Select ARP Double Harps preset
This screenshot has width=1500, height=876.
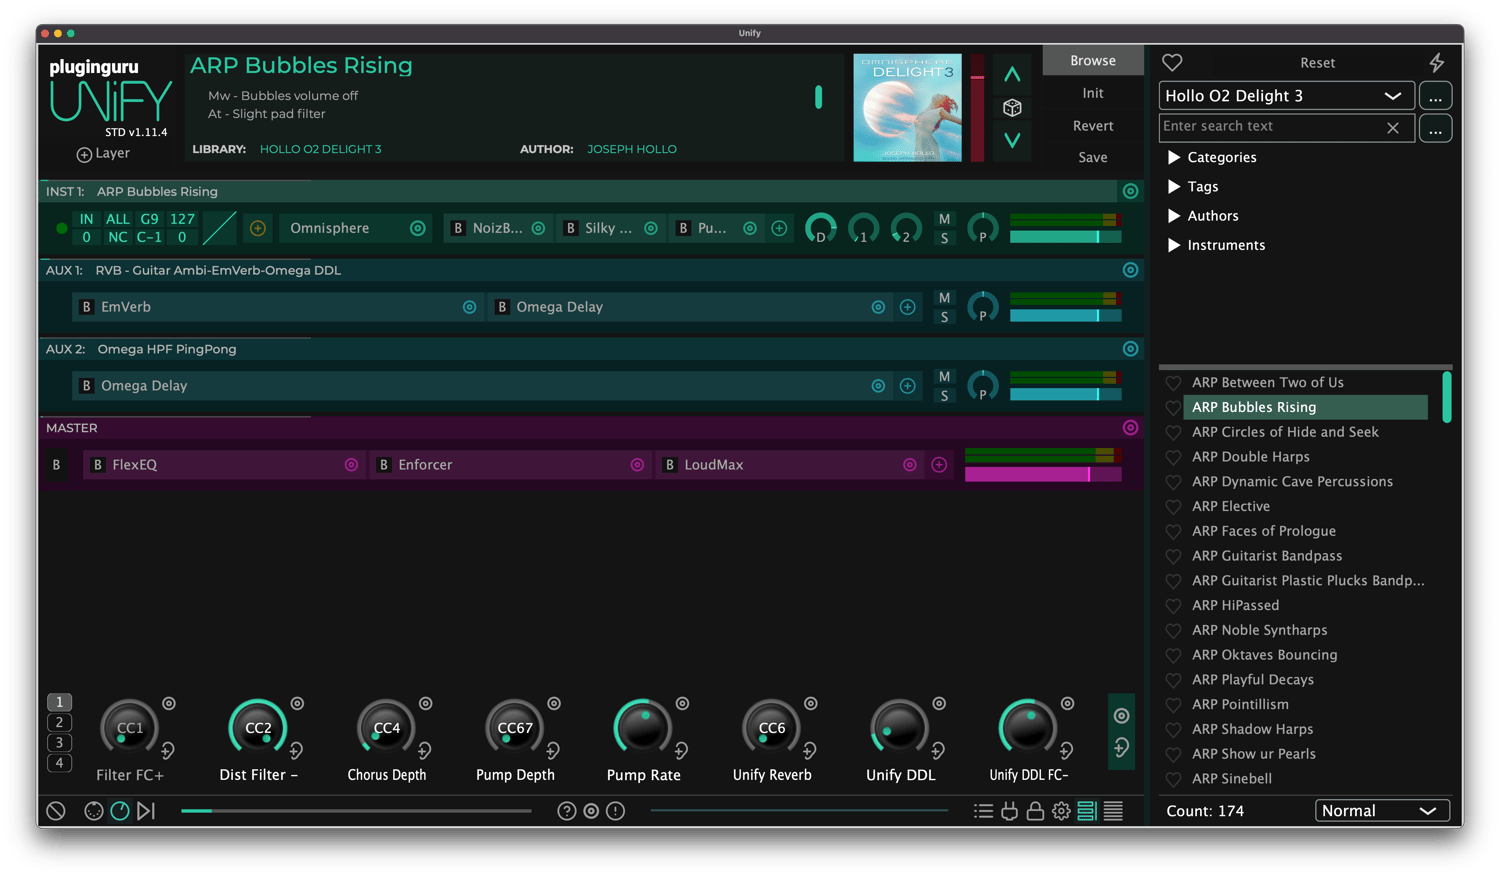pyautogui.click(x=1250, y=457)
